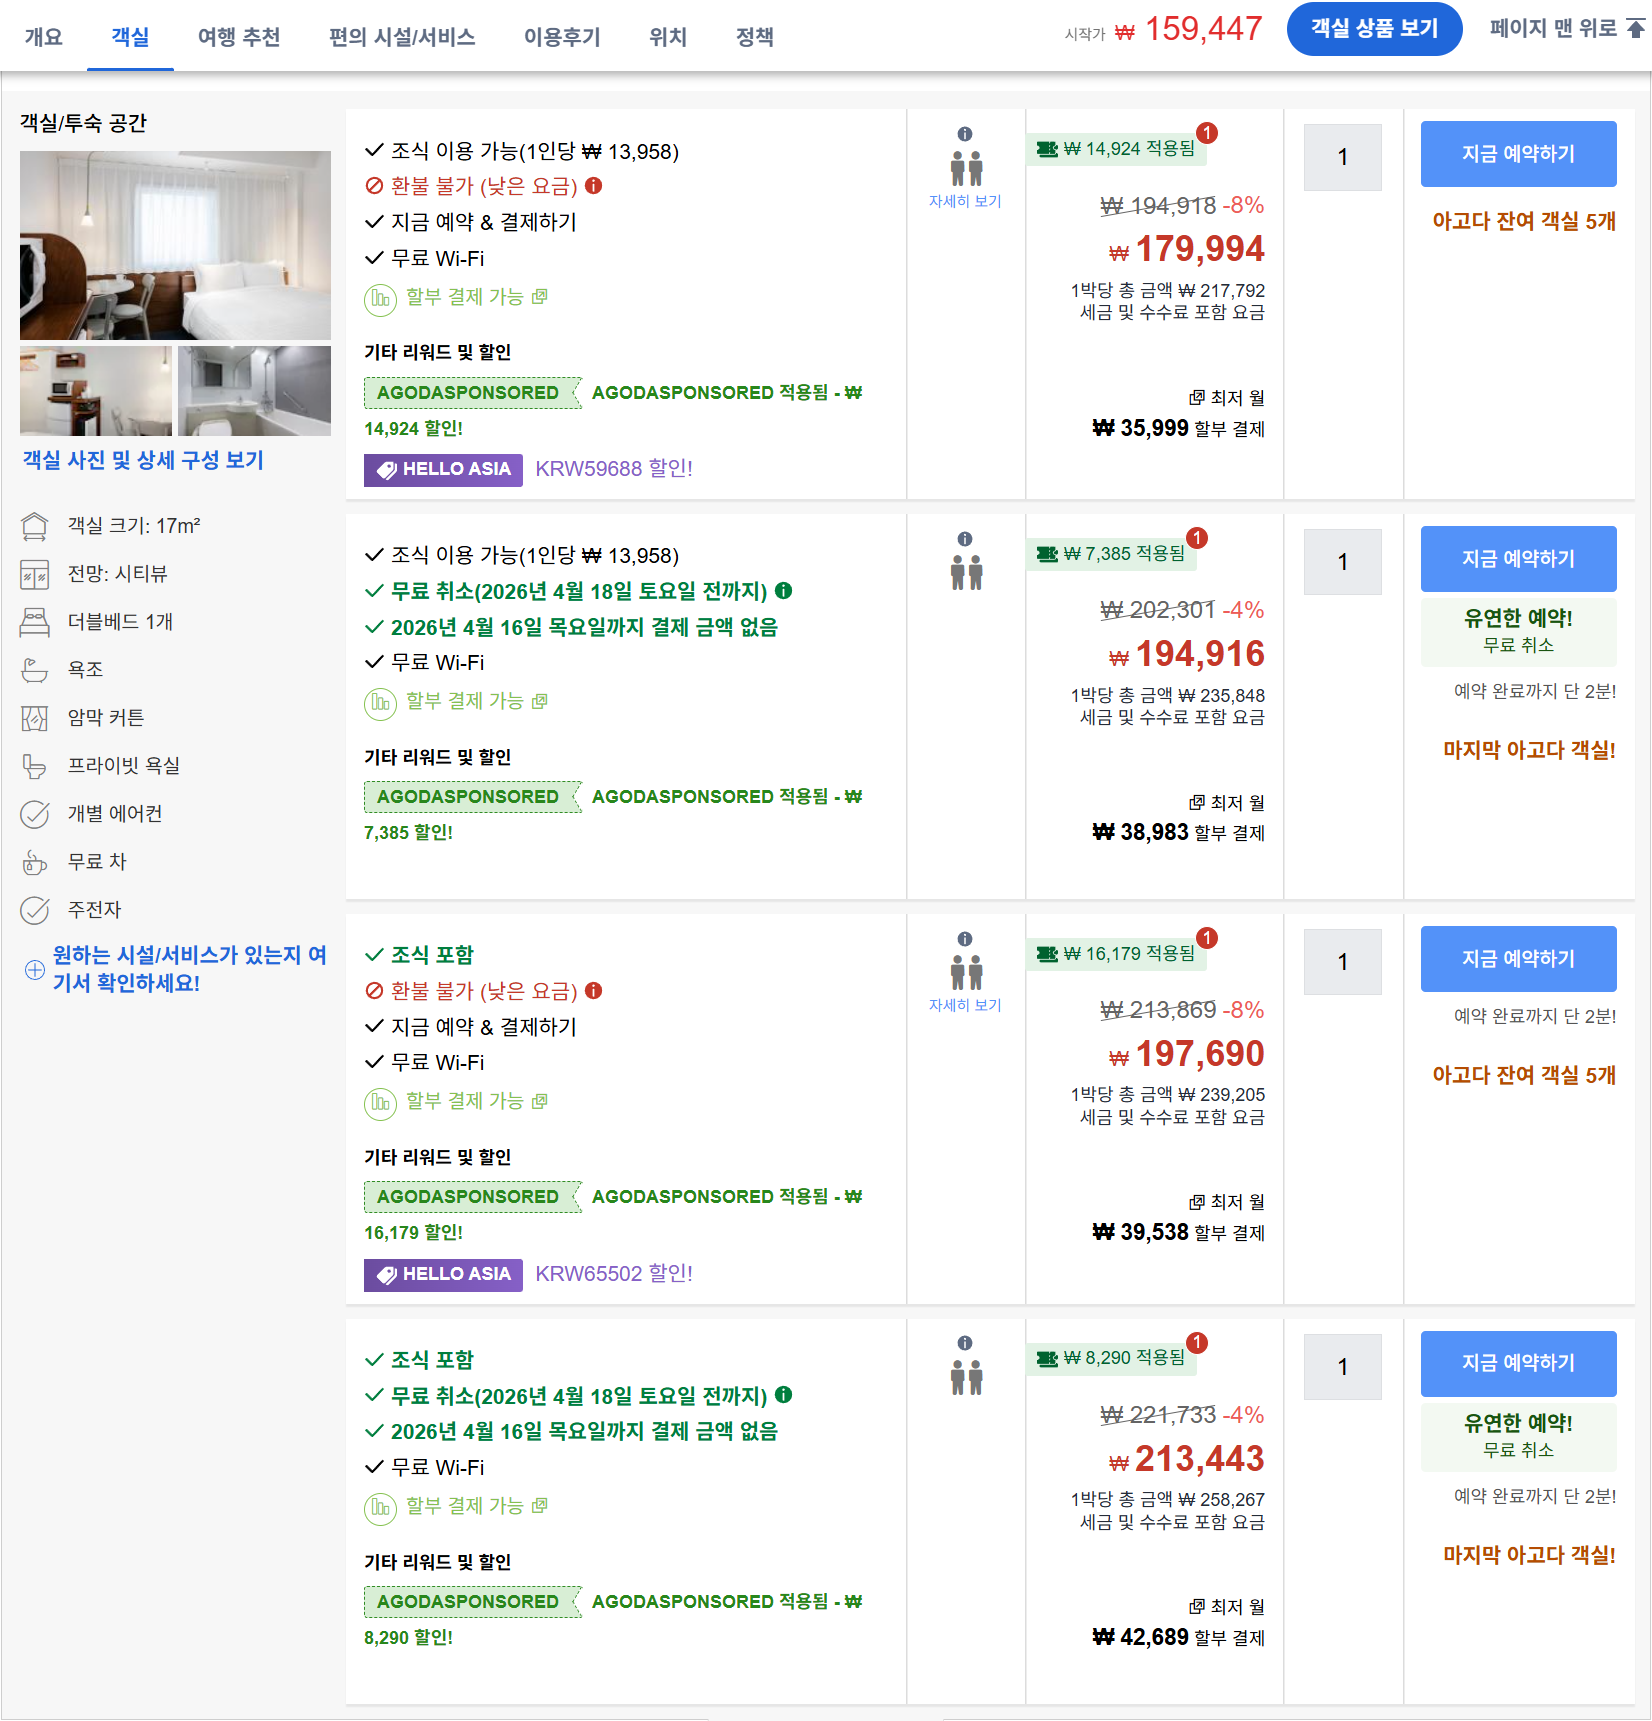
Task: Click the traveler occupancy info icon on first room option
Action: (964, 132)
